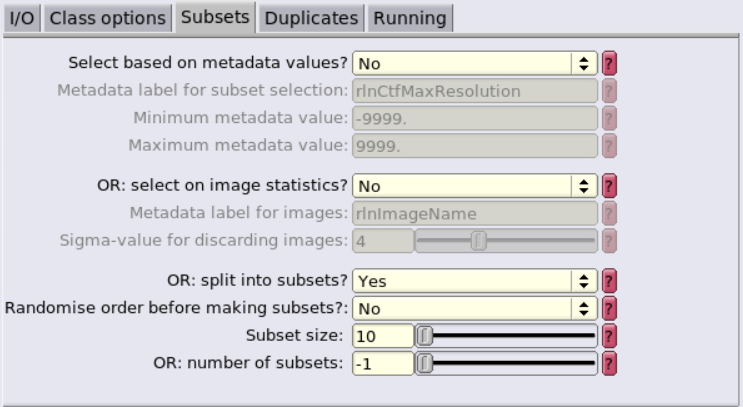Viewport: 743px width, 407px height.
Task: Click help icon next to Metadata label for subset selection
Action: pos(609,91)
